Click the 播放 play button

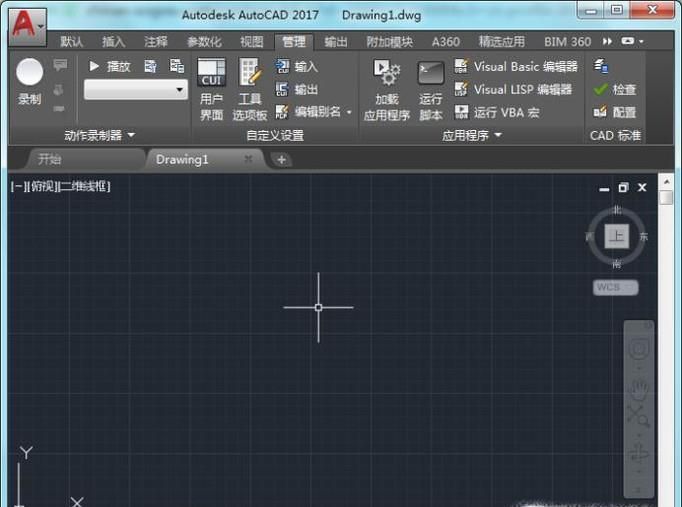coord(110,66)
